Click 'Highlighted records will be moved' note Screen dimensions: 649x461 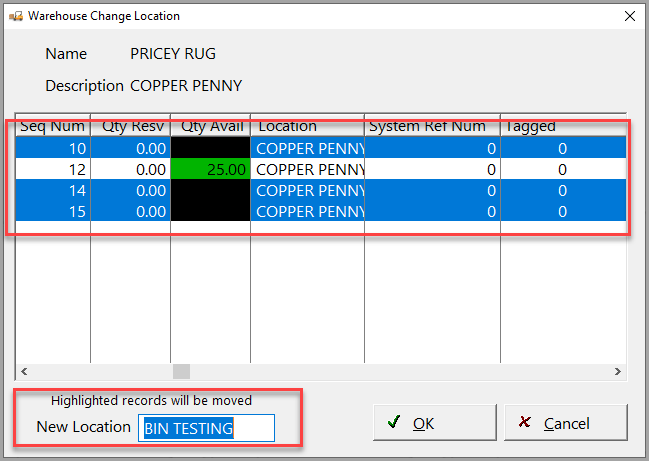pos(151,400)
